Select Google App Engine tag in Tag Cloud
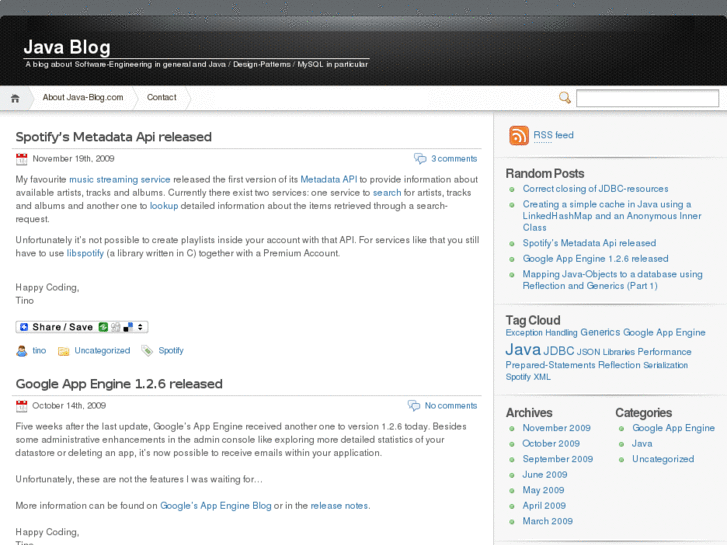Image resolution: width=727 pixels, height=545 pixels. (664, 333)
